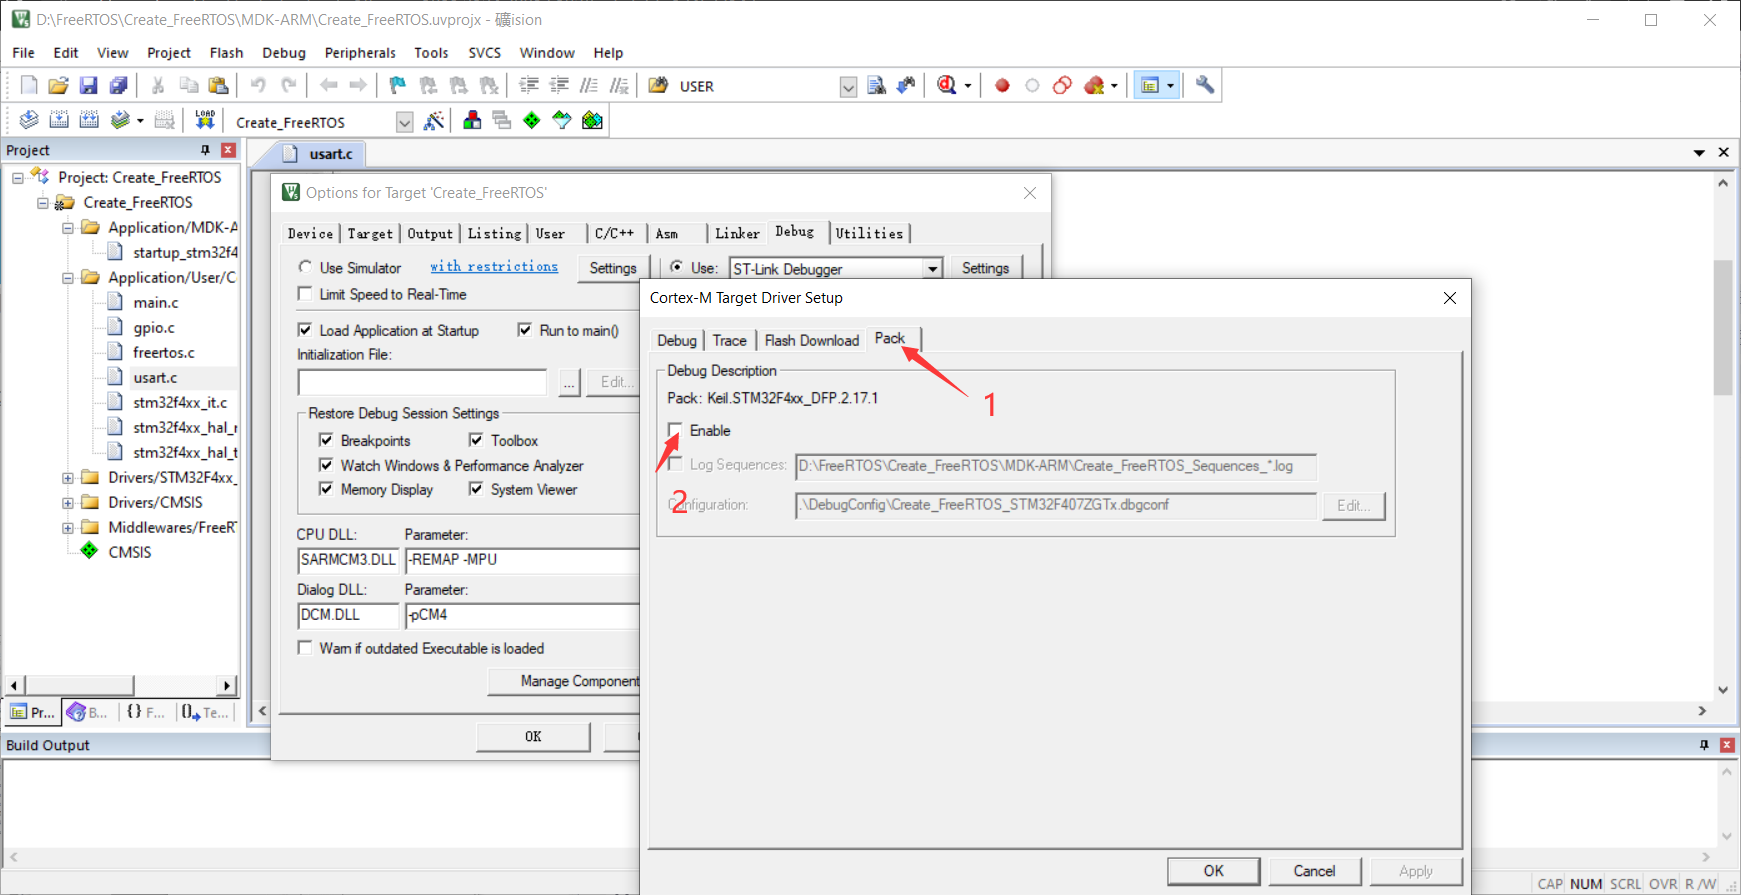Tick the Pack Enable checkbox

tap(675, 431)
